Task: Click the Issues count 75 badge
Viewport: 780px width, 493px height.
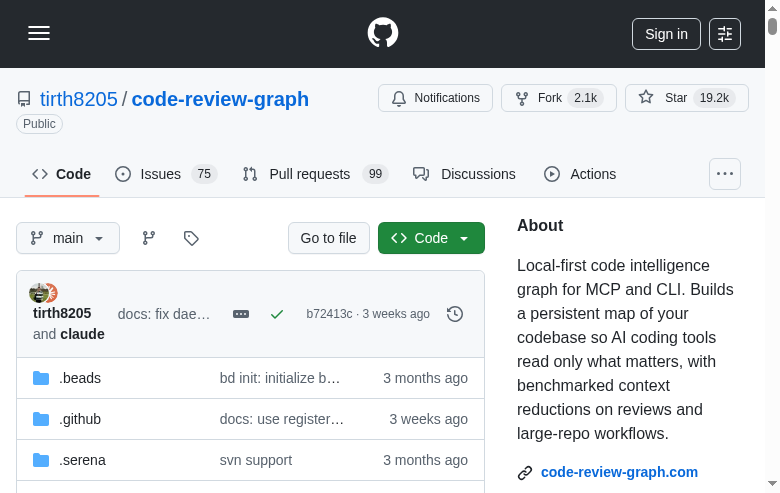Action: pos(204,174)
